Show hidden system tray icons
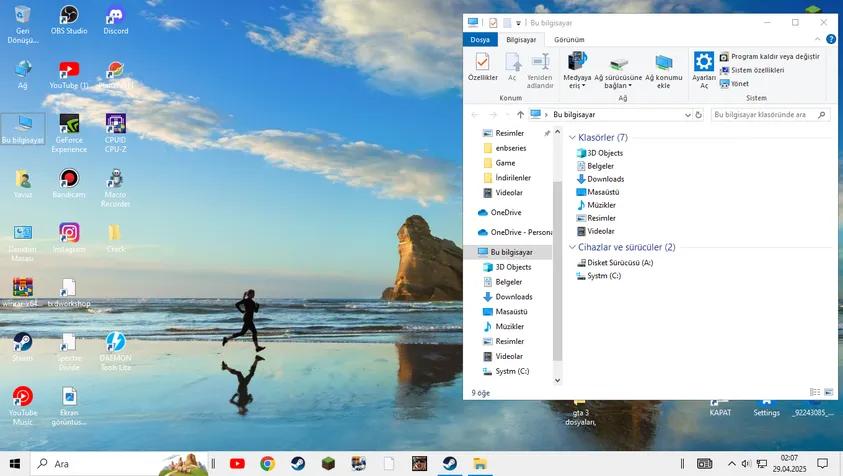 732,463
